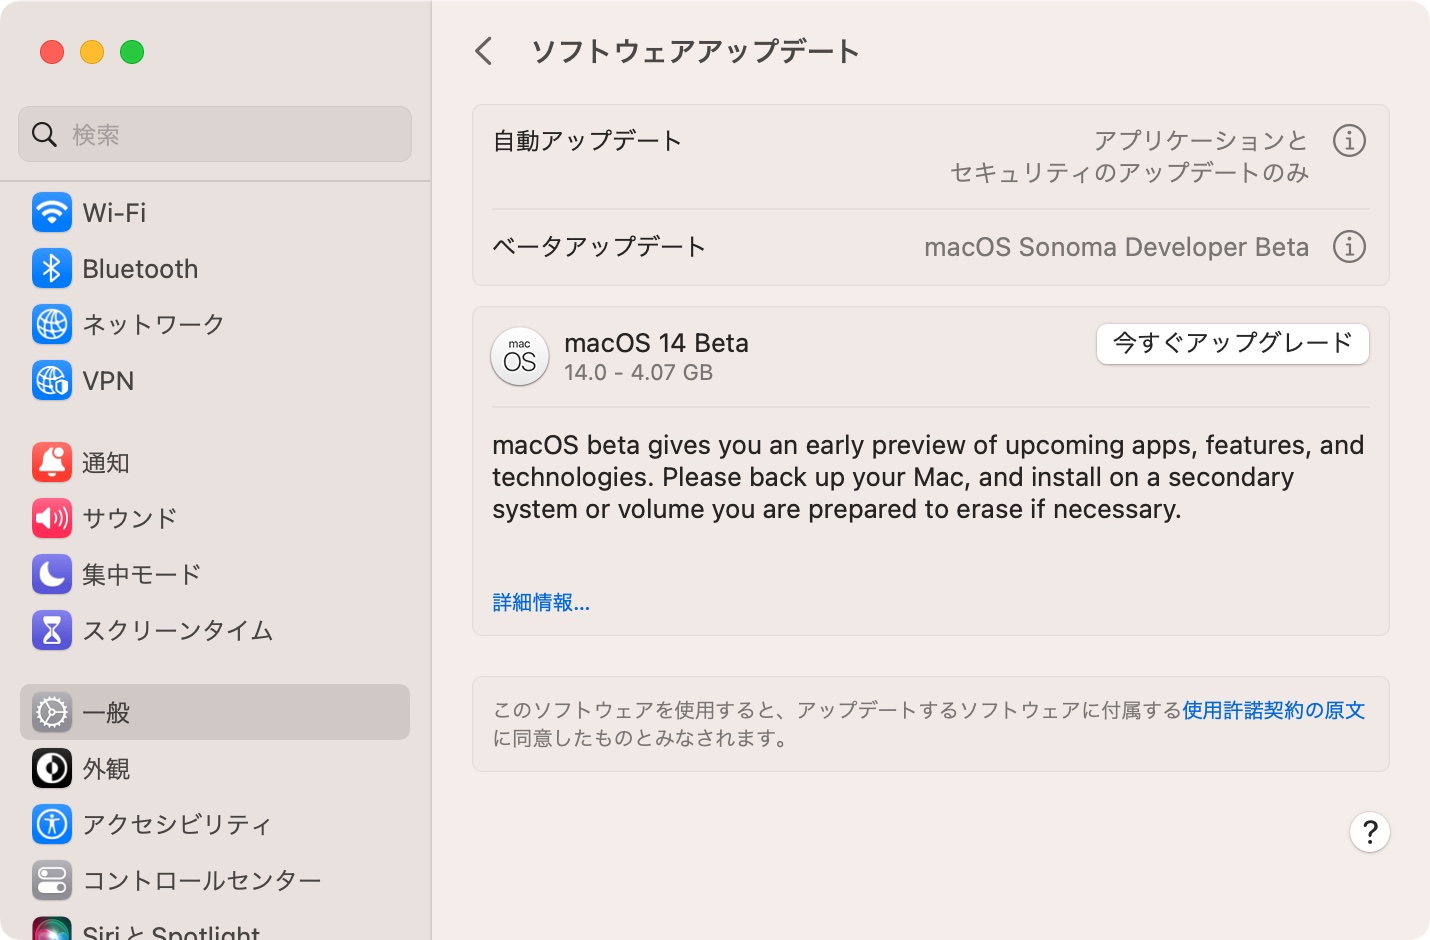Click the ネットワーク globe icon

point(52,324)
